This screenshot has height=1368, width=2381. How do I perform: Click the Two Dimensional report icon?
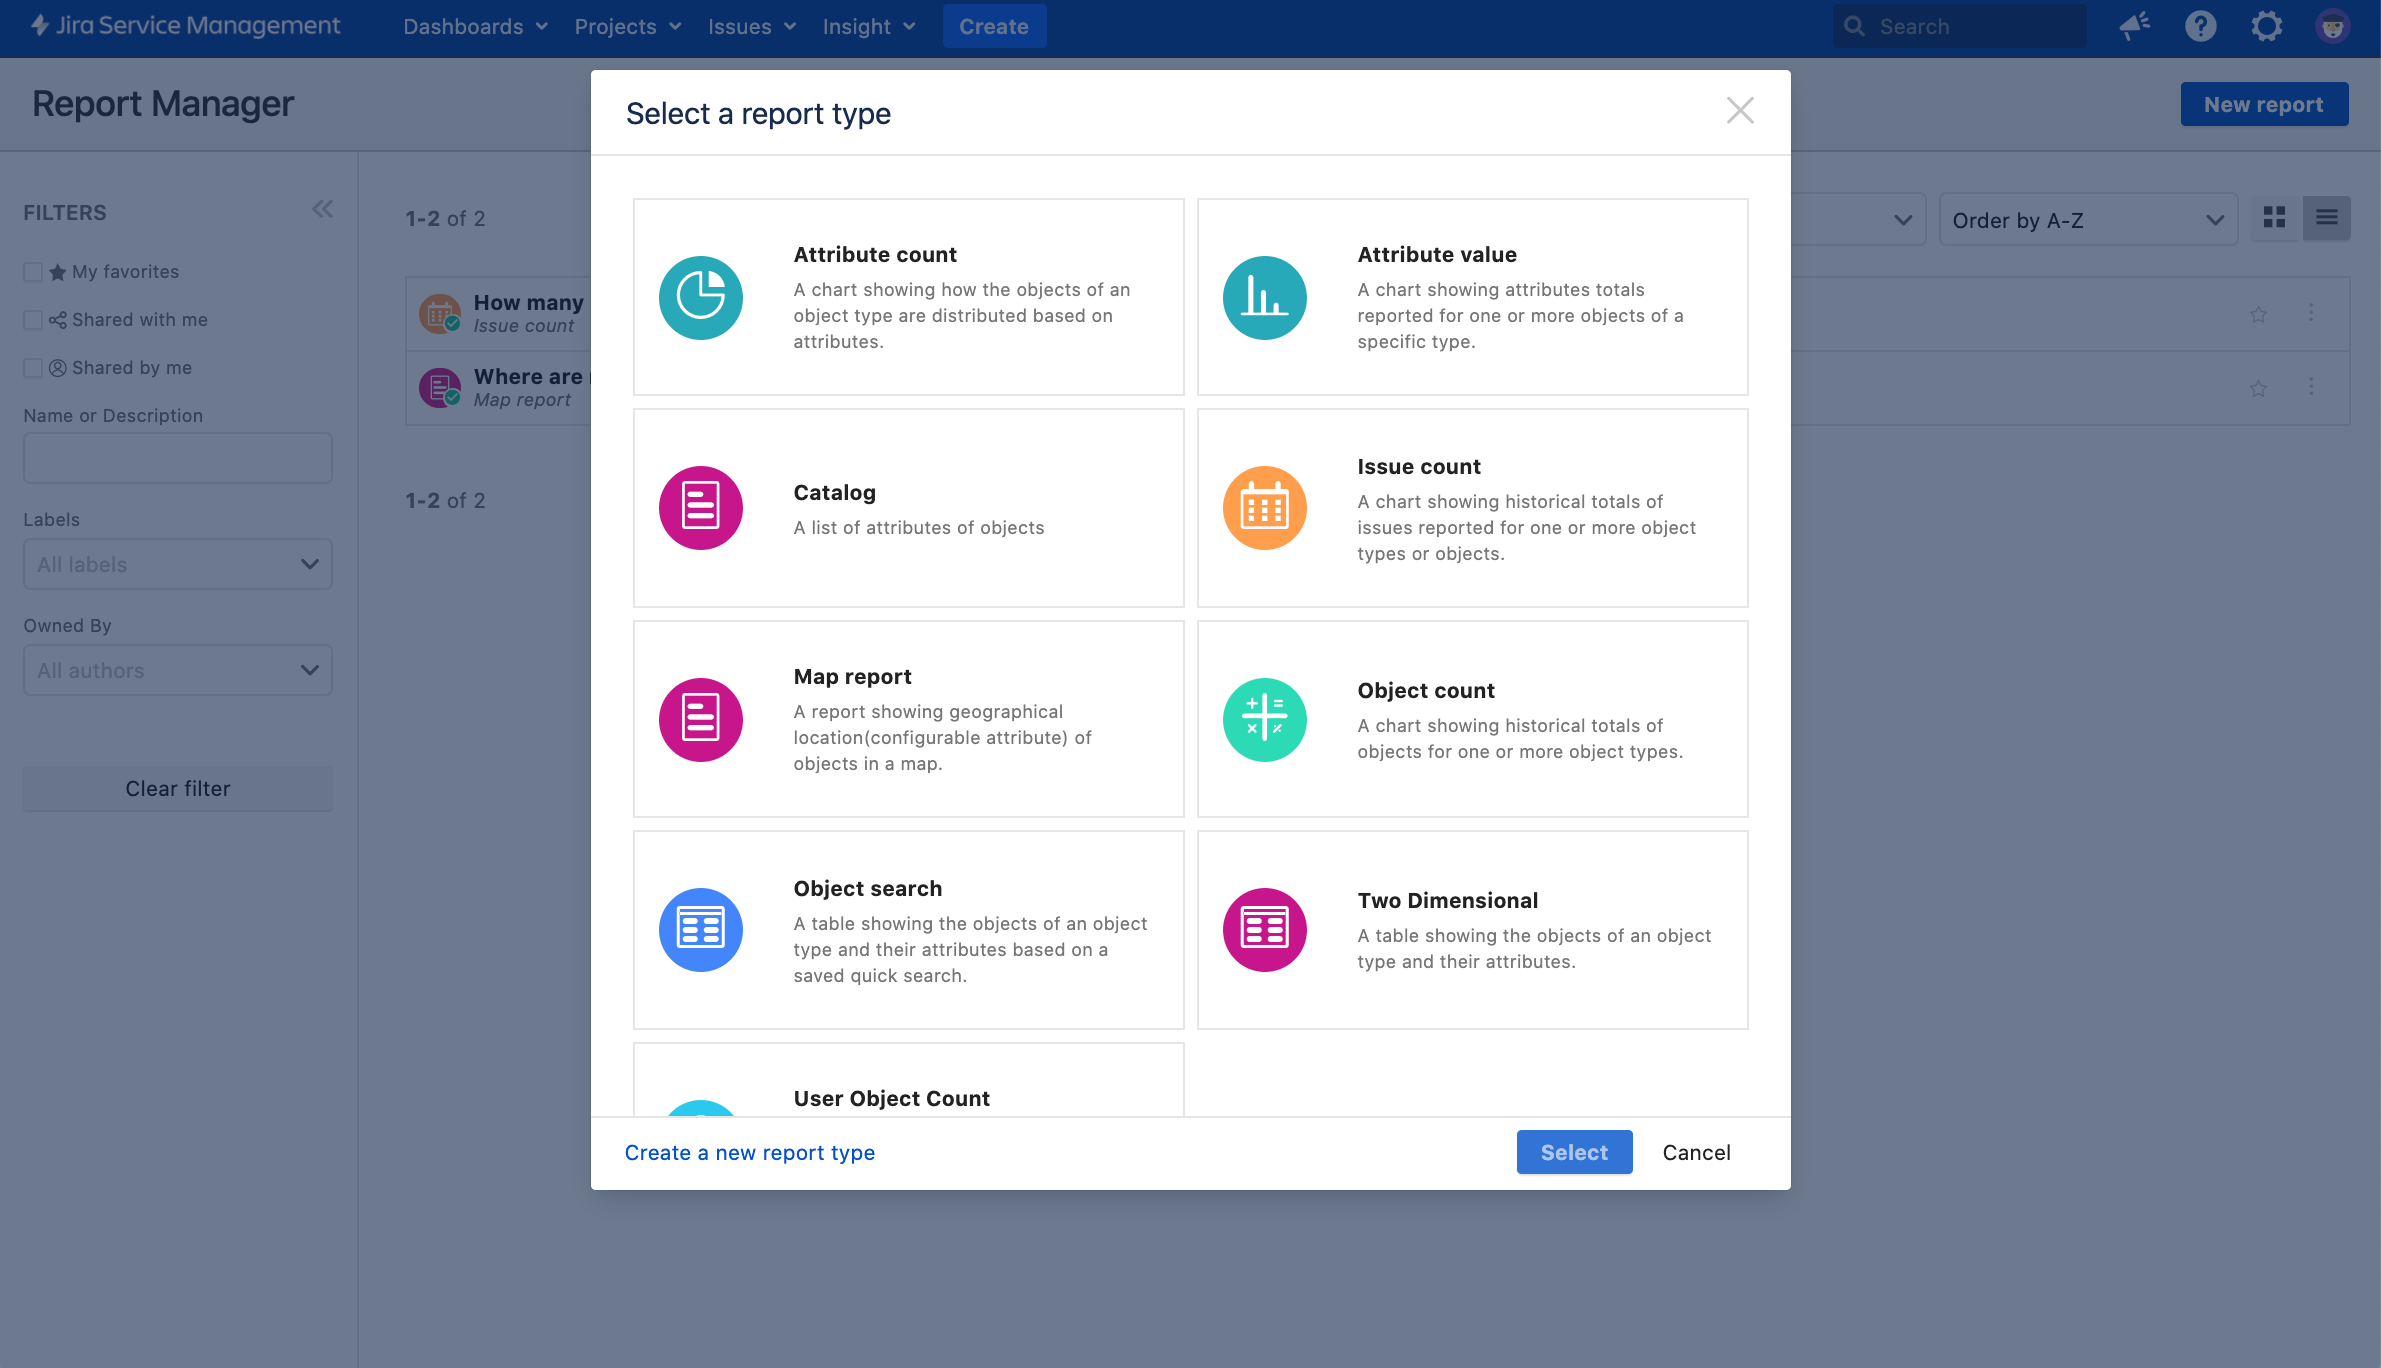[1264, 930]
